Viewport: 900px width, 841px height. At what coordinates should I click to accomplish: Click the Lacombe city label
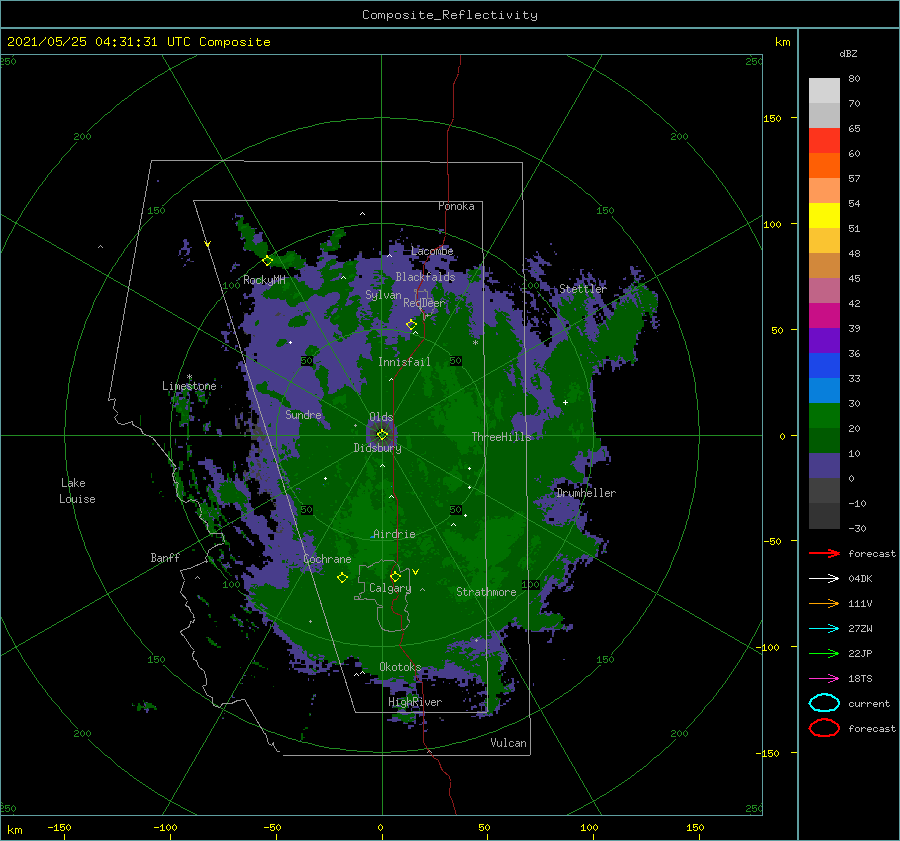(432, 251)
